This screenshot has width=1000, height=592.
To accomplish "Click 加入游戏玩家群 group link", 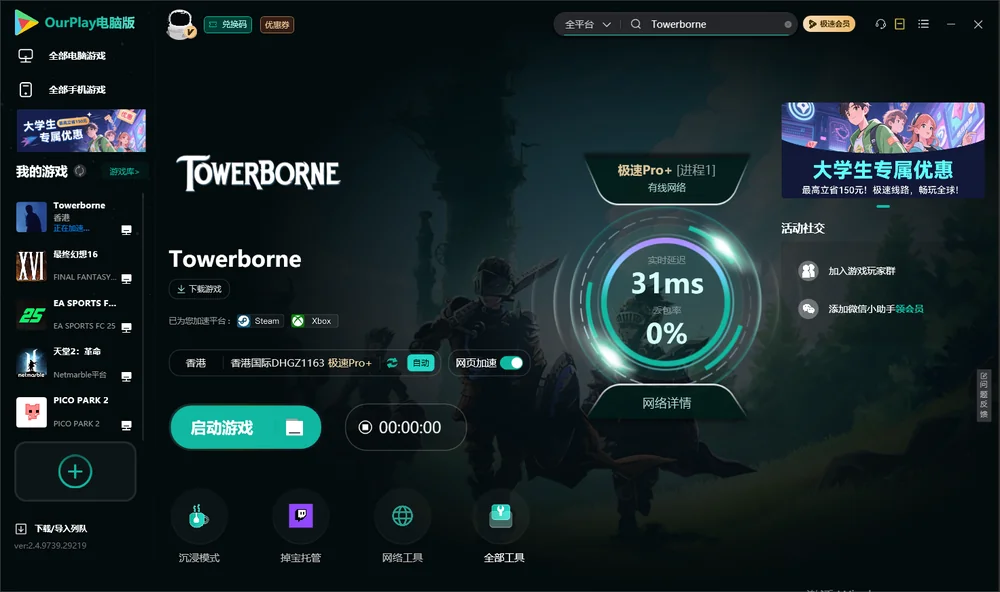I will point(862,271).
